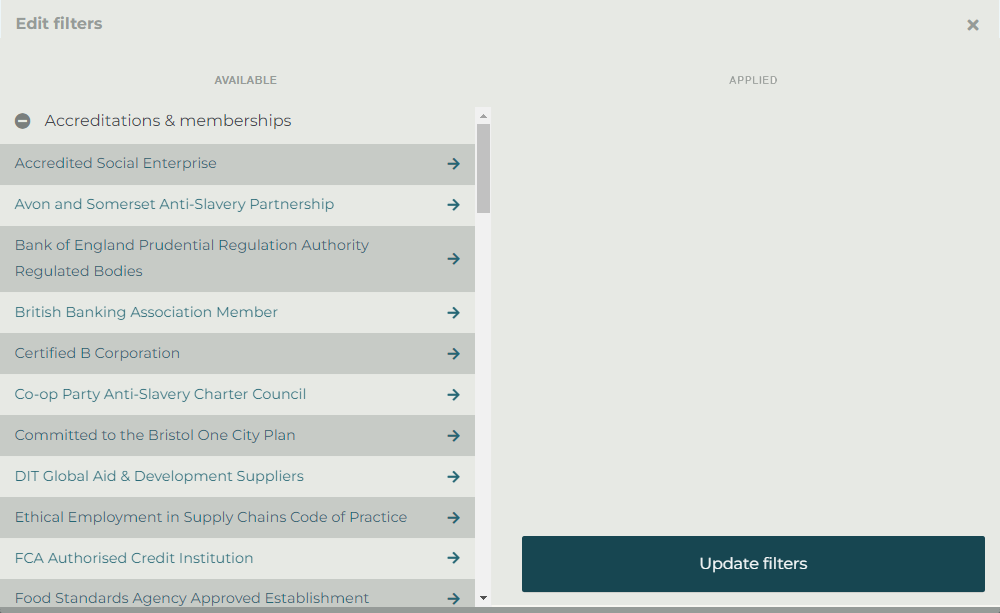This screenshot has height=613, width=1000.
Task: Click the Accreditations & memberships heading
Action: [168, 121]
